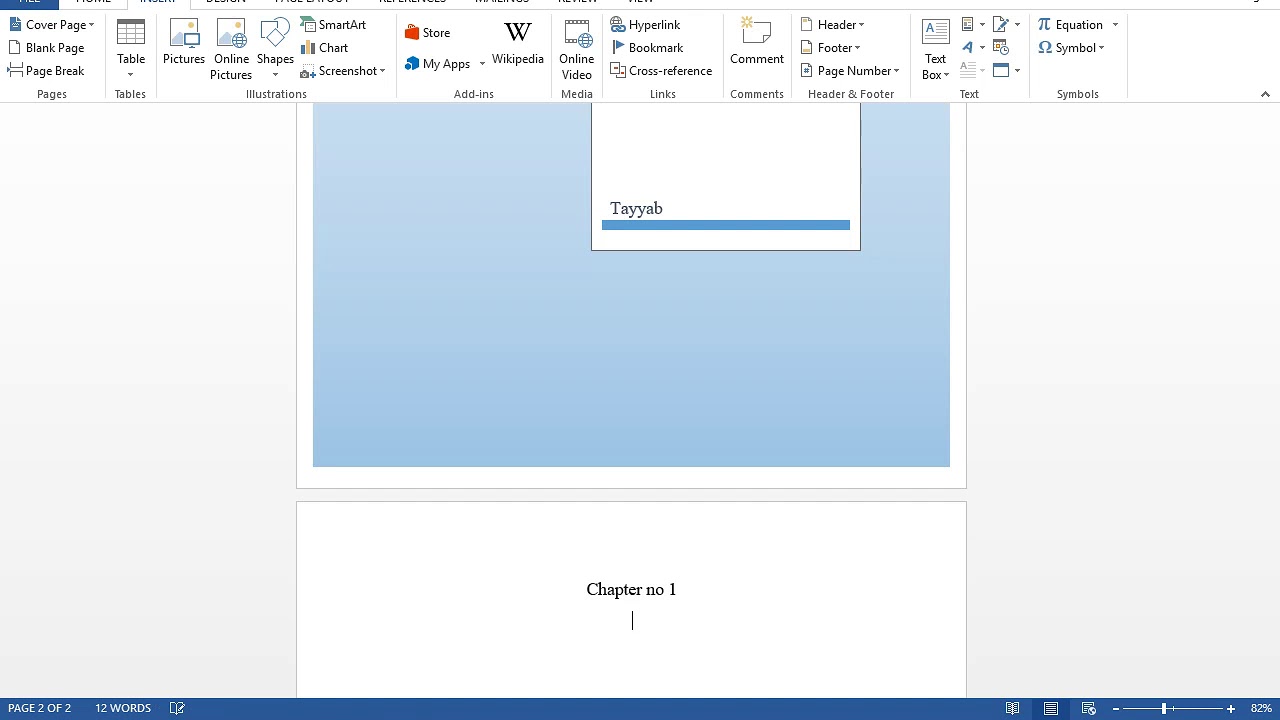
Task: Click the 'Tayyab' author text
Action: [x=636, y=208]
